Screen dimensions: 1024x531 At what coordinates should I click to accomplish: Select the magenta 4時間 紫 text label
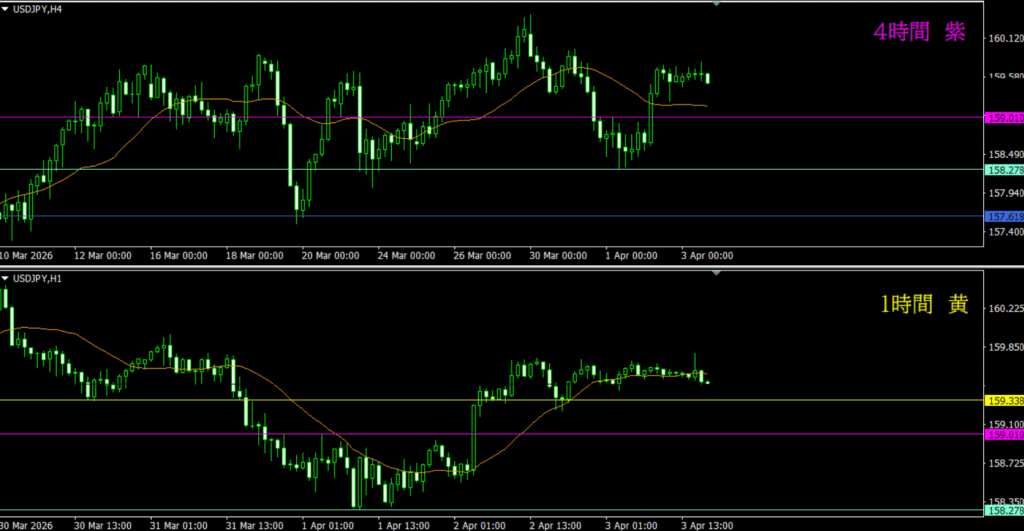tap(919, 32)
